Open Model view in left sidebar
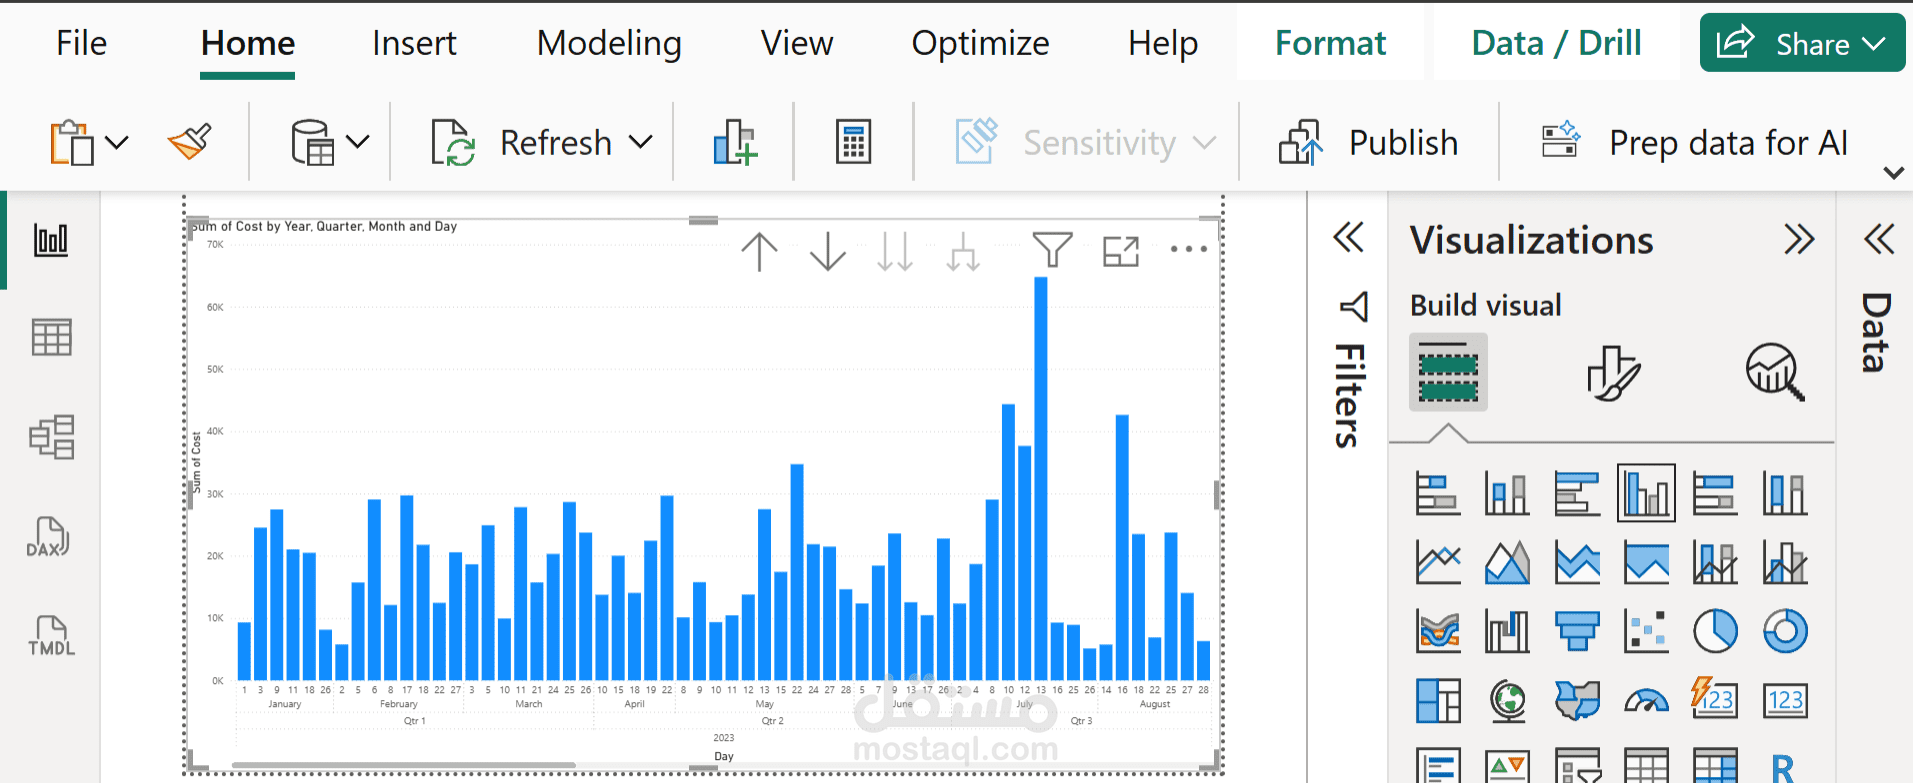Viewport: 1913px width, 783px height. 51,437
